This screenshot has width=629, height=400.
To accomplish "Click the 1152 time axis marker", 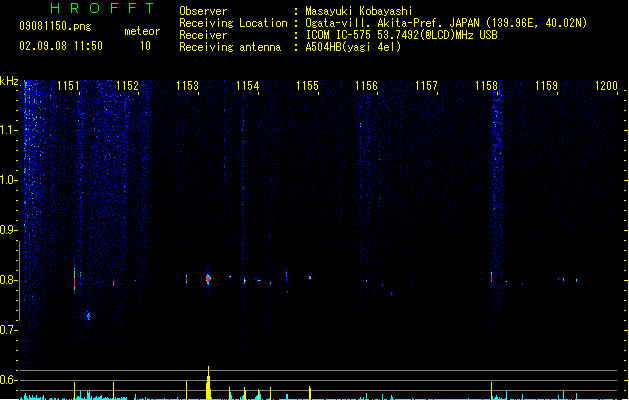I will [x=127, y=86].
